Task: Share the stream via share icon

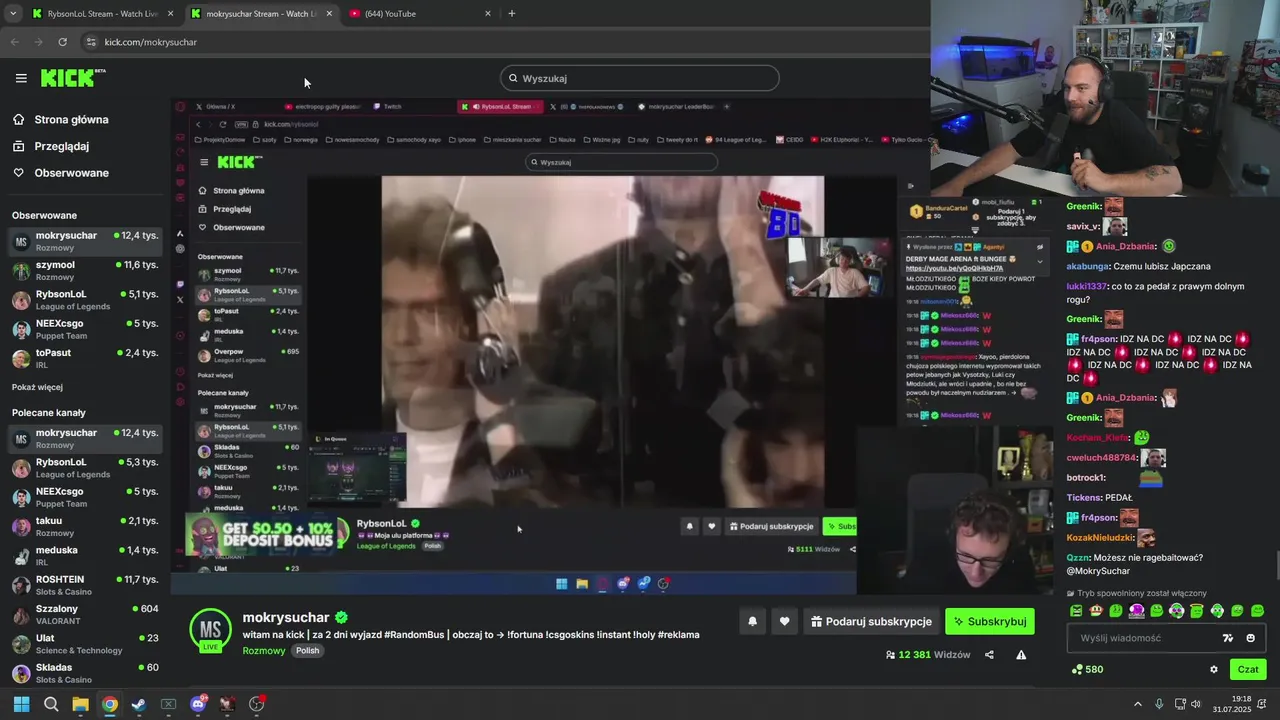Action: tap(989, 655)
